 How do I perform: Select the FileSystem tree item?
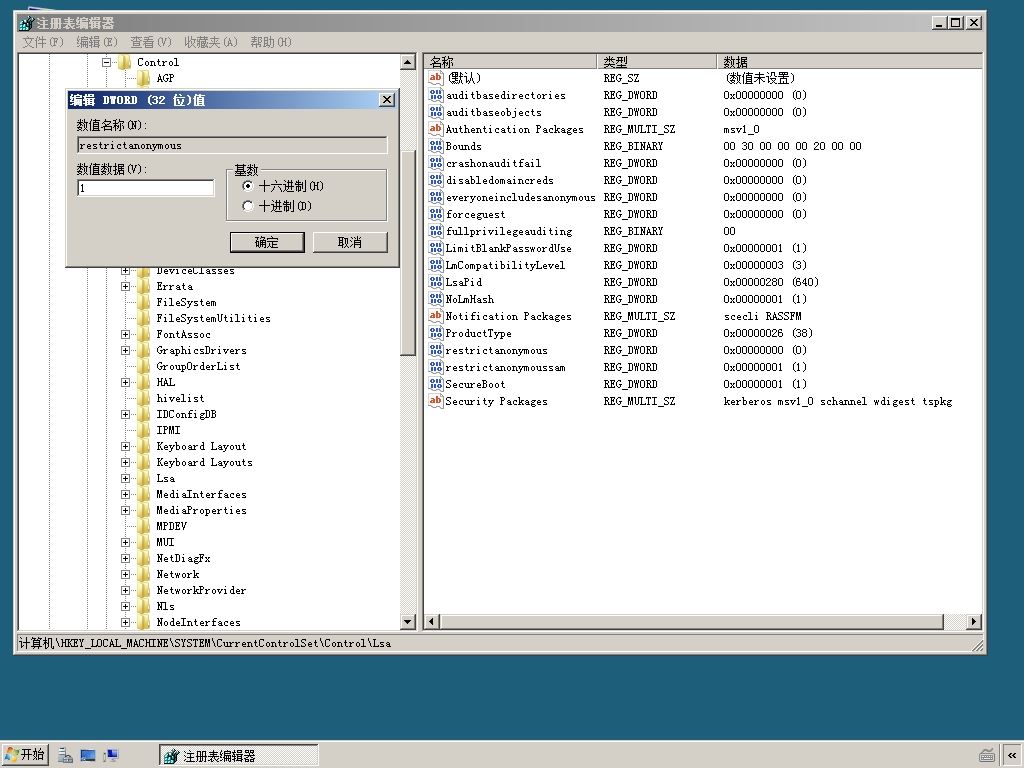tap(186, 302)
